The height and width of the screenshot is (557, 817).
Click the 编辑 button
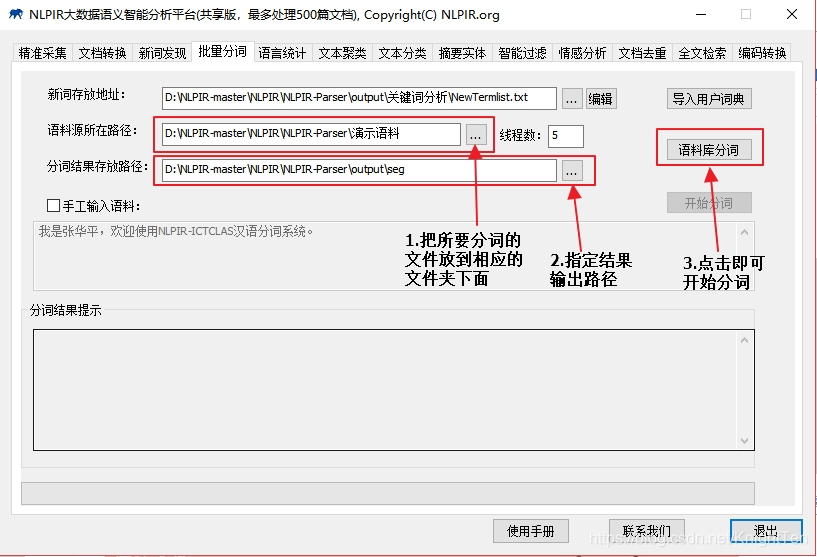(601, 99)
